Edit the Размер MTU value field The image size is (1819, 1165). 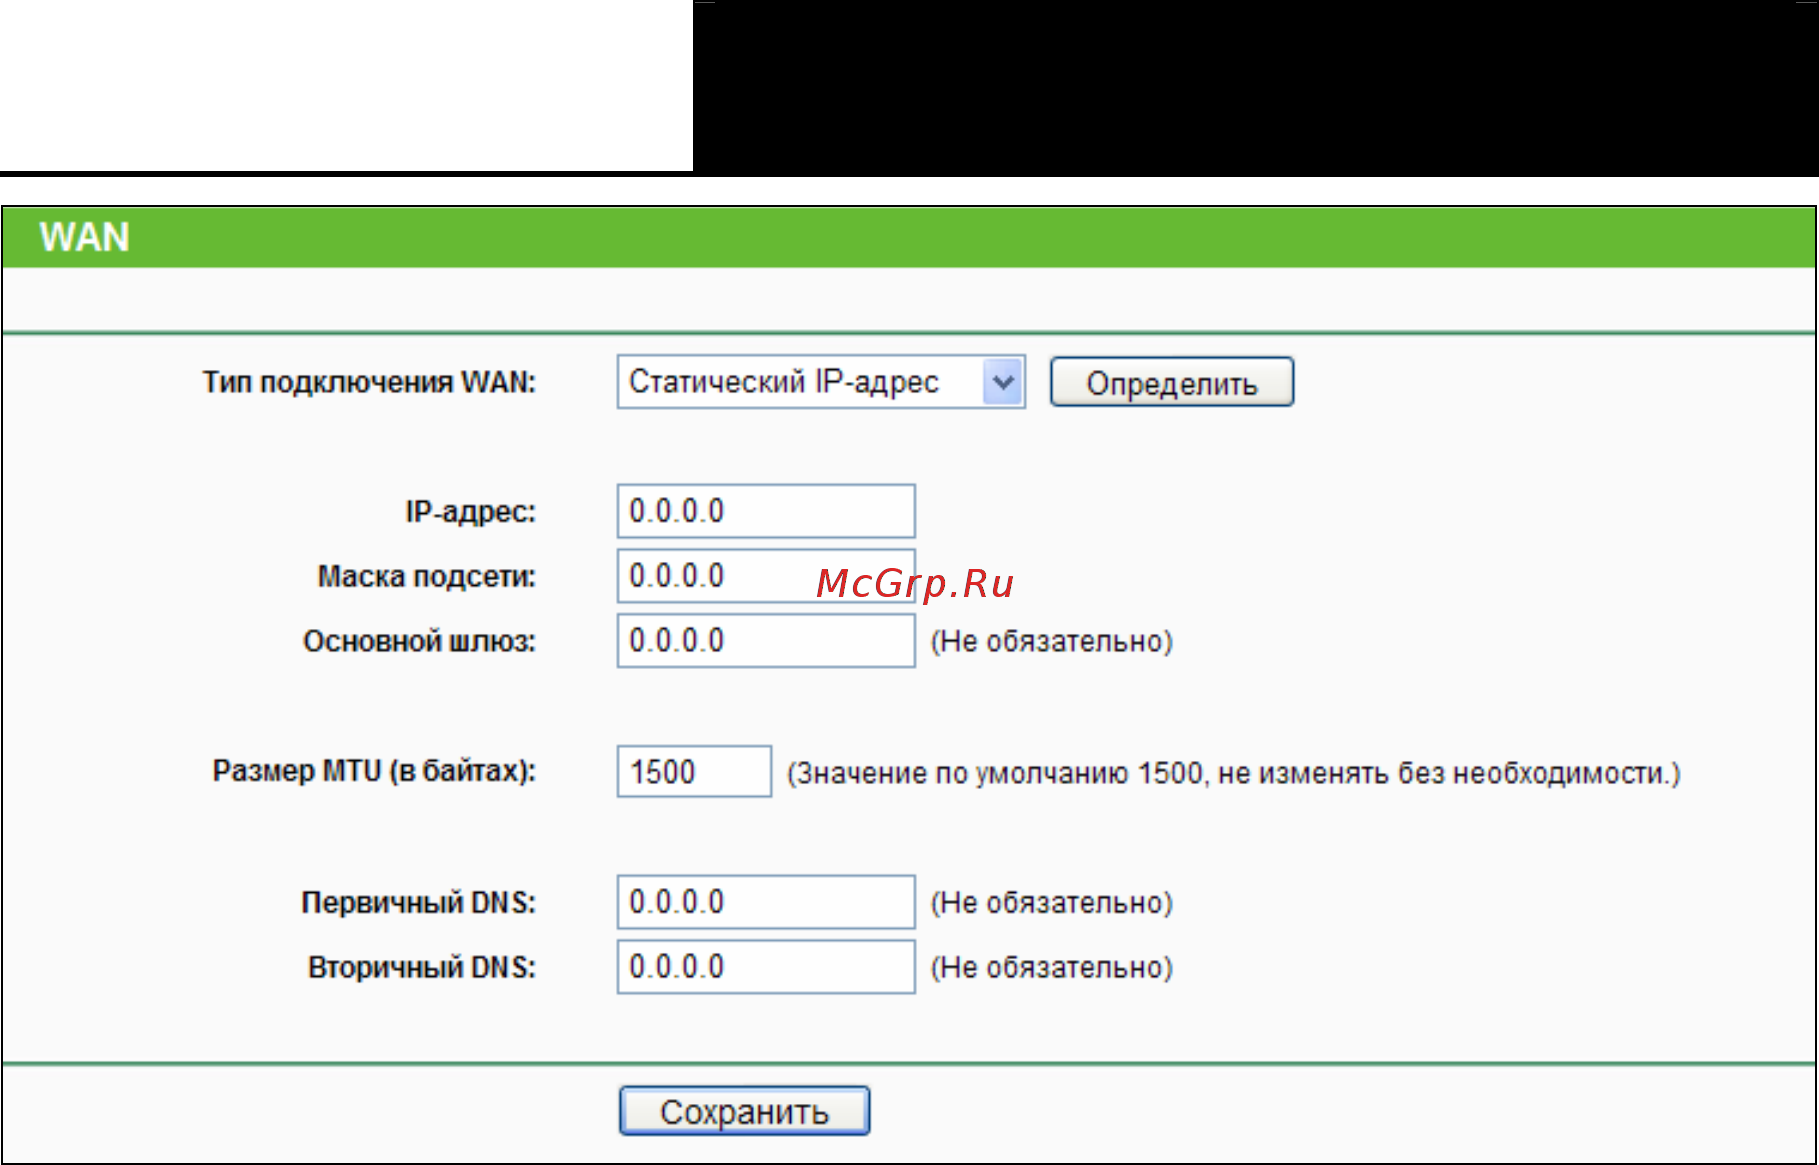pyautogui.click(x=694, y=772)
